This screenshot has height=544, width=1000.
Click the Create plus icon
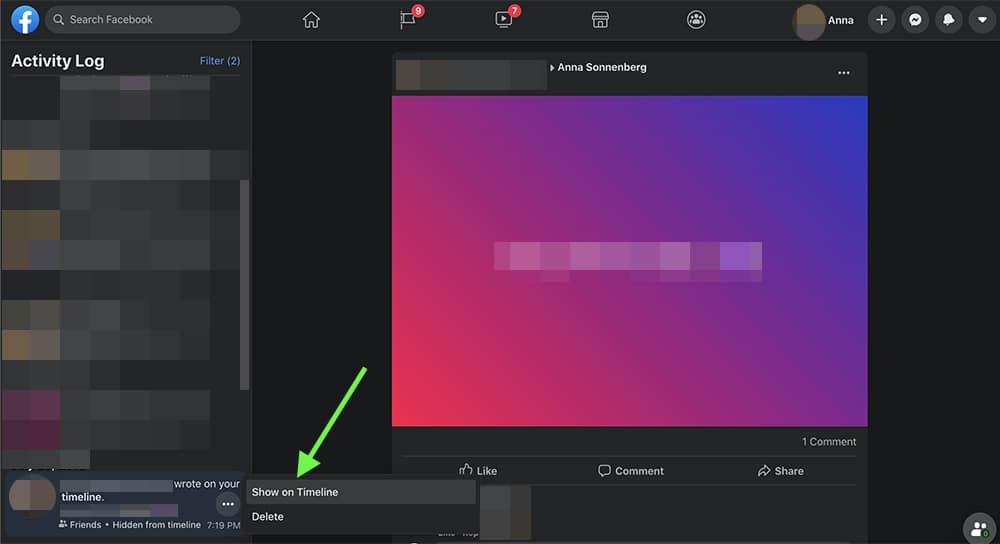pos(881,20)
